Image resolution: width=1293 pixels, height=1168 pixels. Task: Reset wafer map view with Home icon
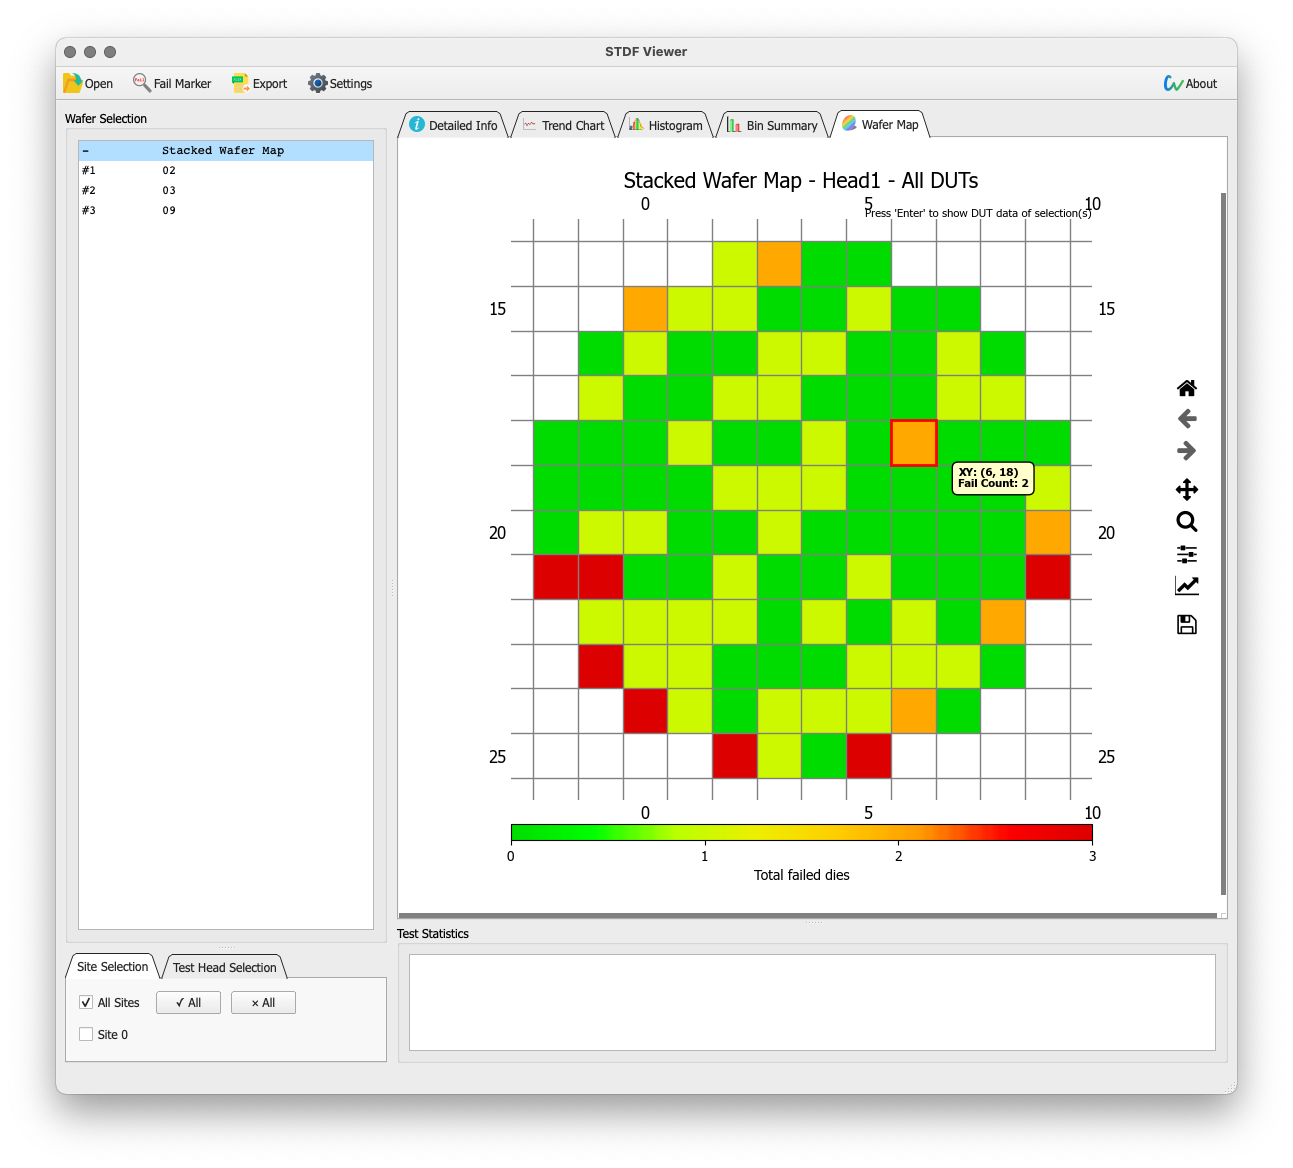[1187, 388]
